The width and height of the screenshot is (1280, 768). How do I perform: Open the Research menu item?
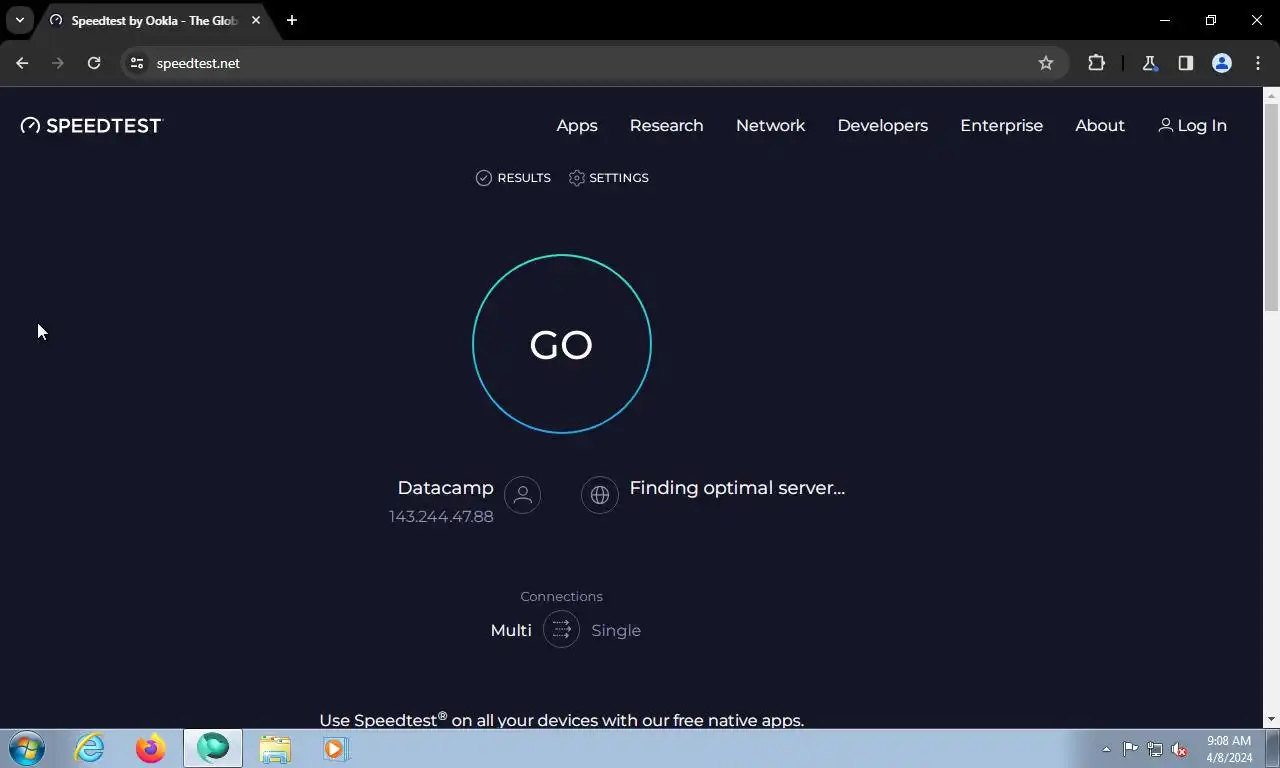[x=666, y=125]
